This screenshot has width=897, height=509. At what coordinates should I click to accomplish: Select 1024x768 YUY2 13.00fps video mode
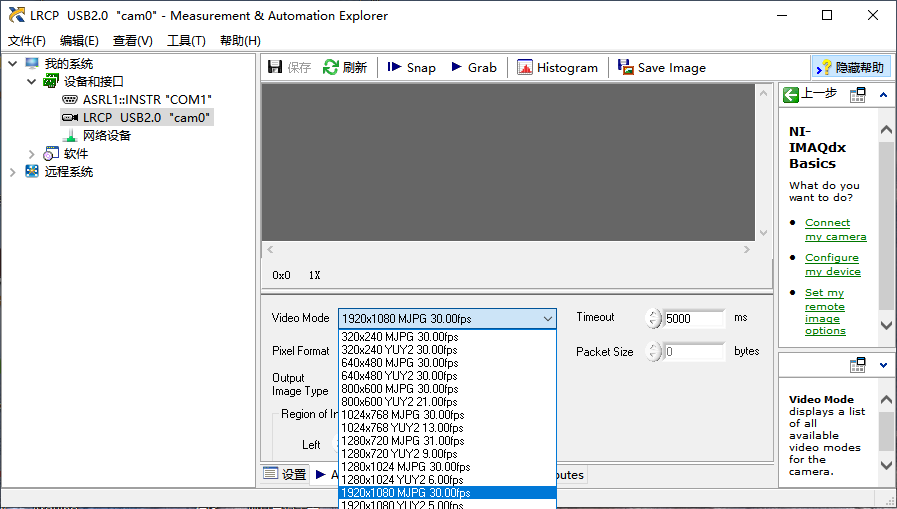click(x=447, y=428)
